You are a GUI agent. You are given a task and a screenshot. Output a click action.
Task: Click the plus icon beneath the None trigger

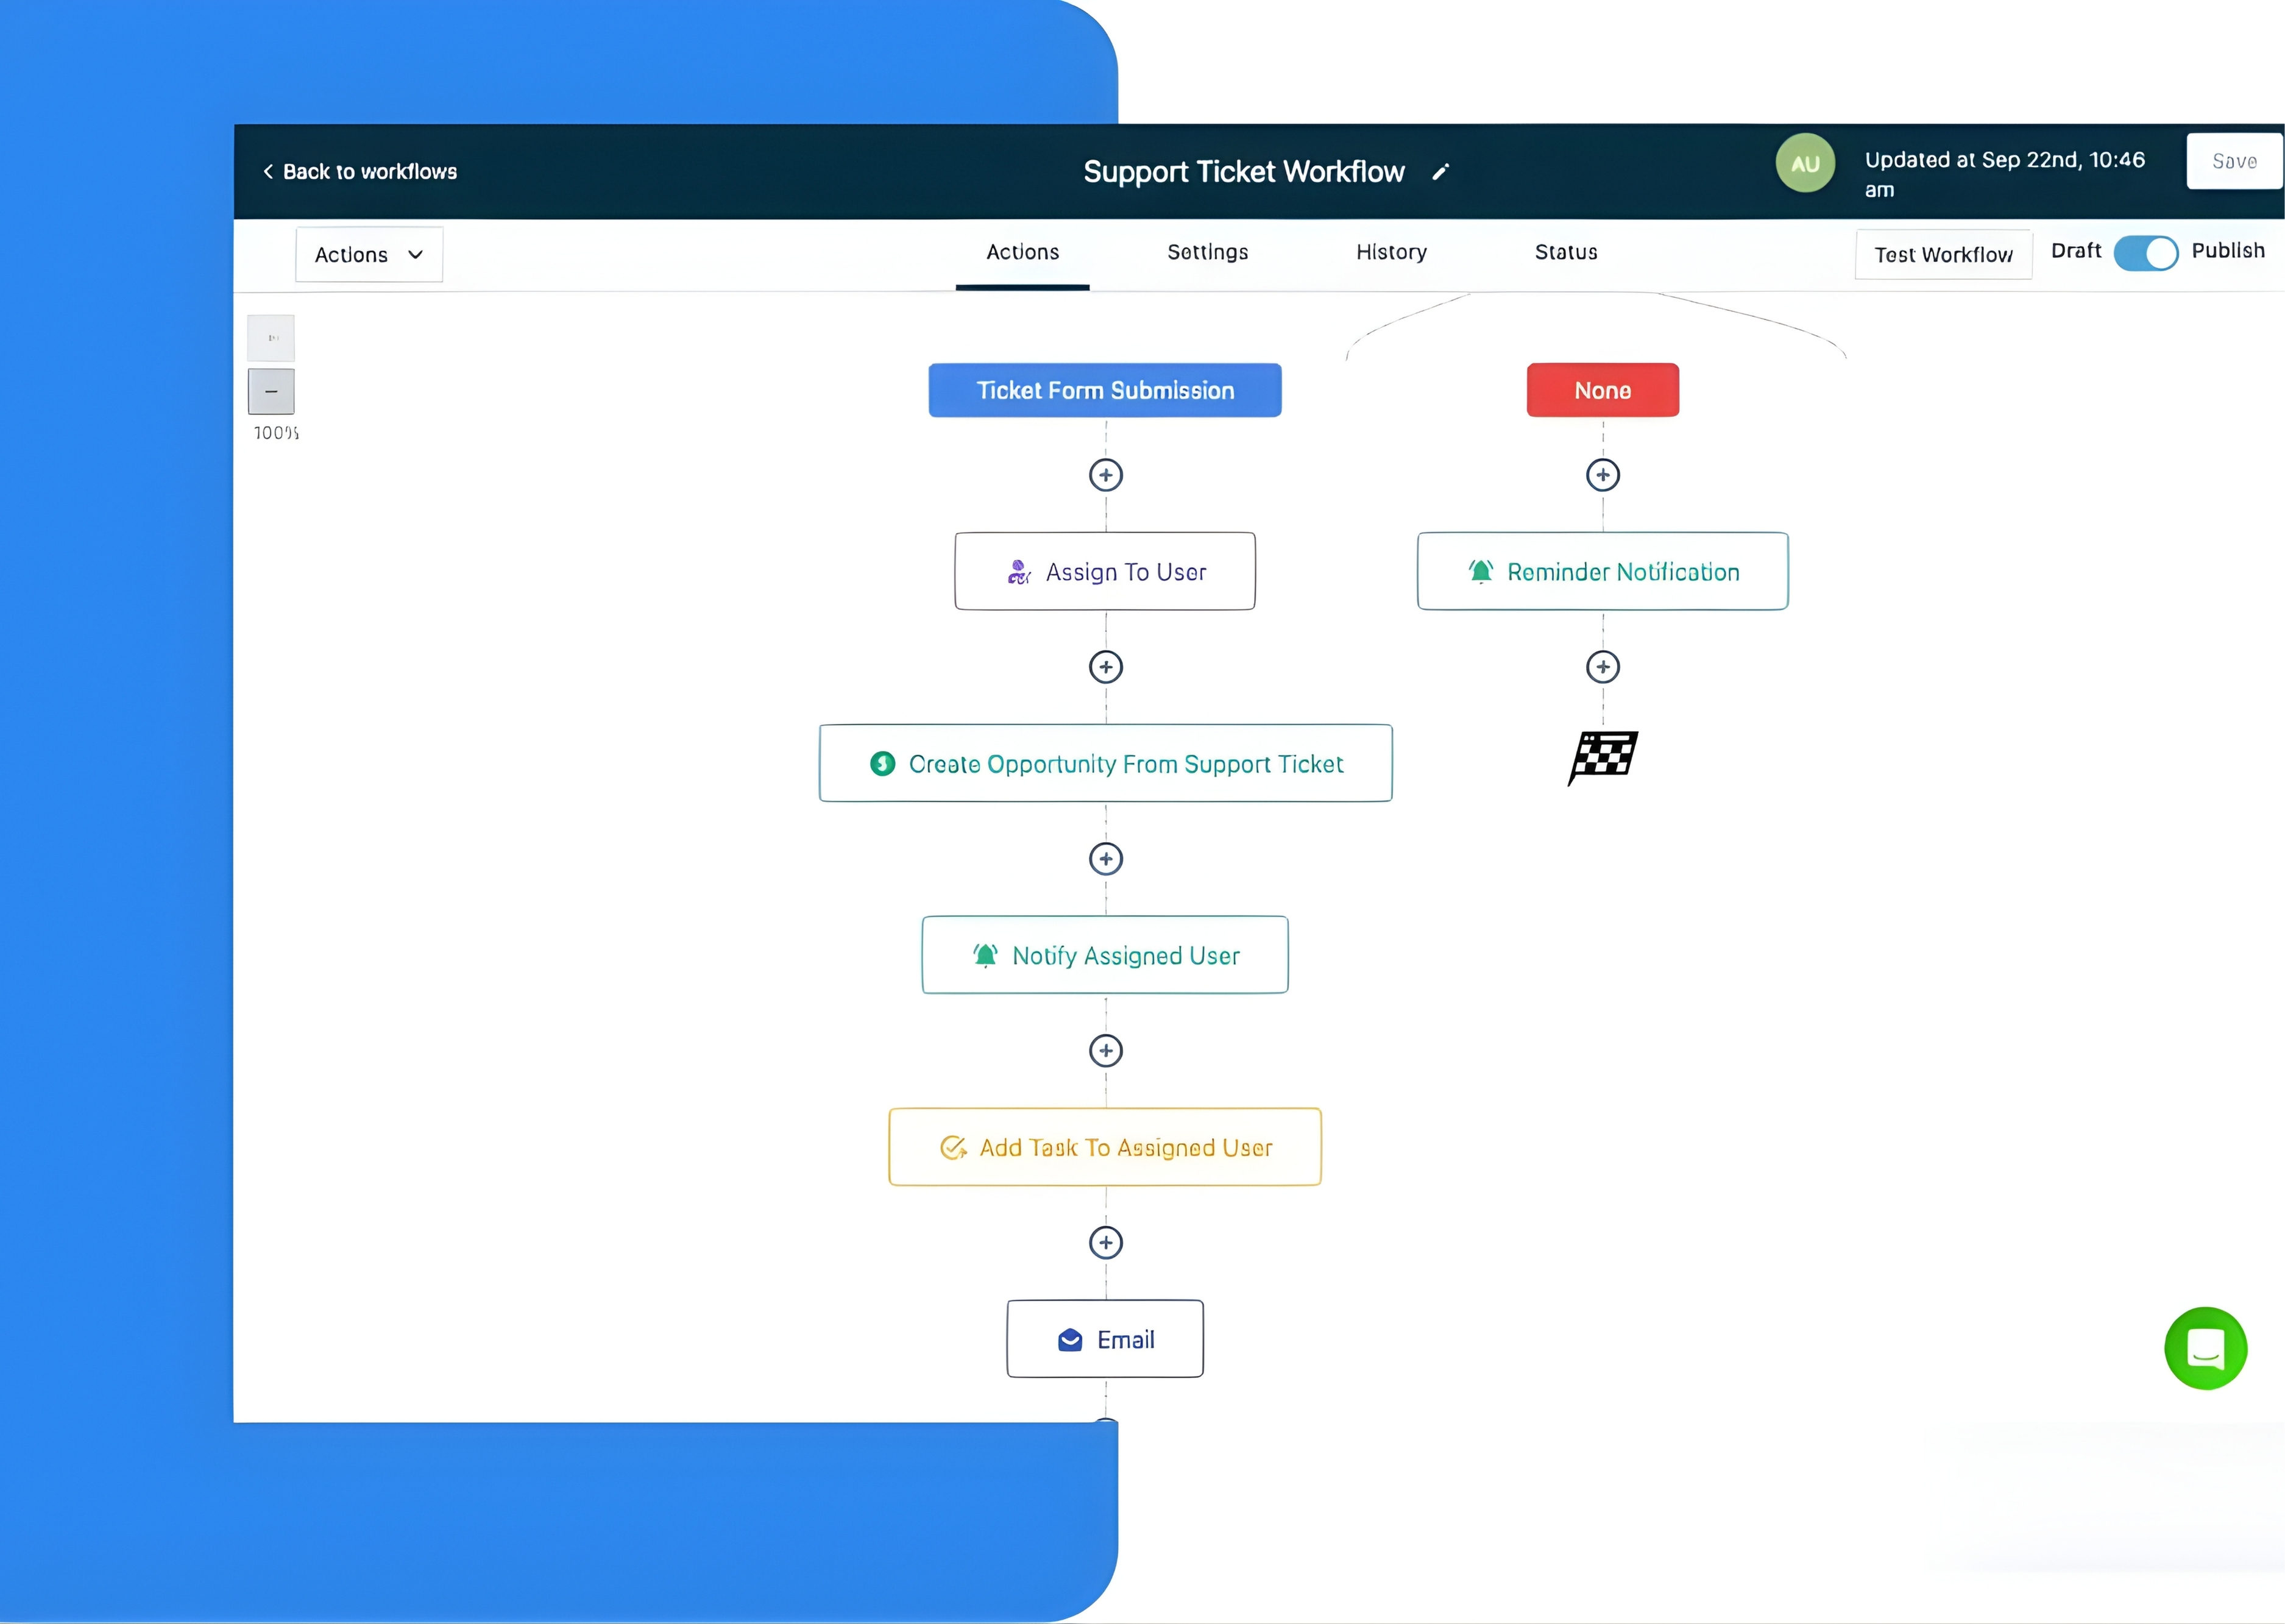1602,474
